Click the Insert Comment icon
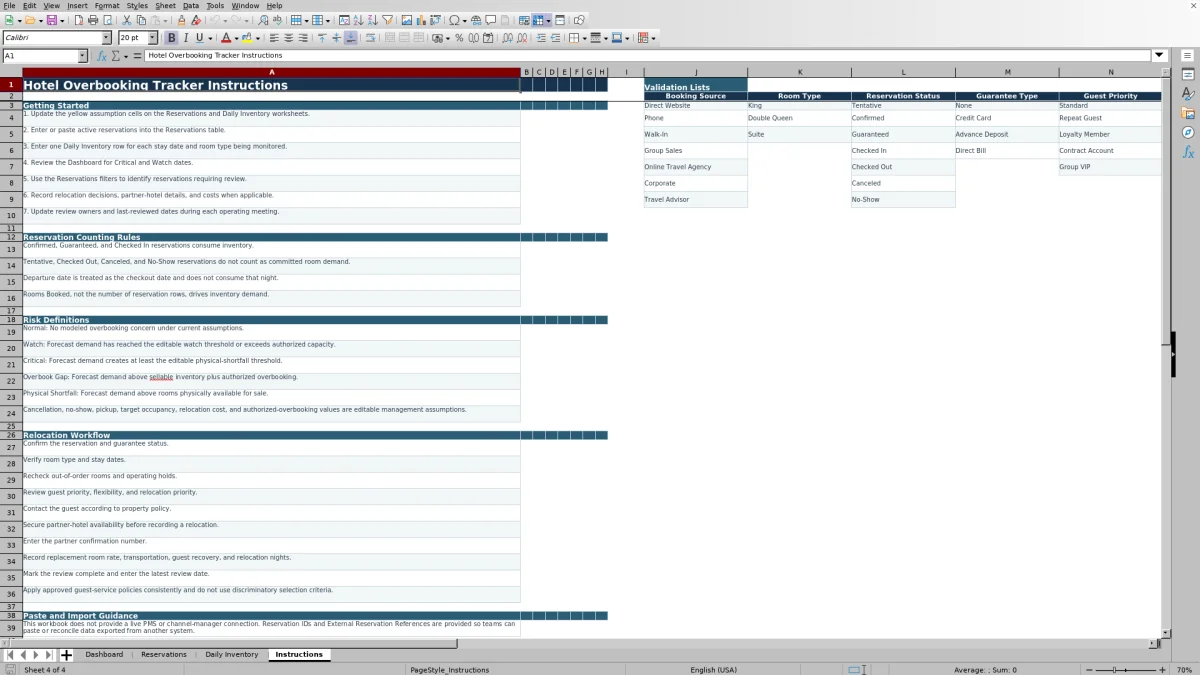The height and width of the screenshot is (675, 1200). pyautogui.click(x=491, y=20)
